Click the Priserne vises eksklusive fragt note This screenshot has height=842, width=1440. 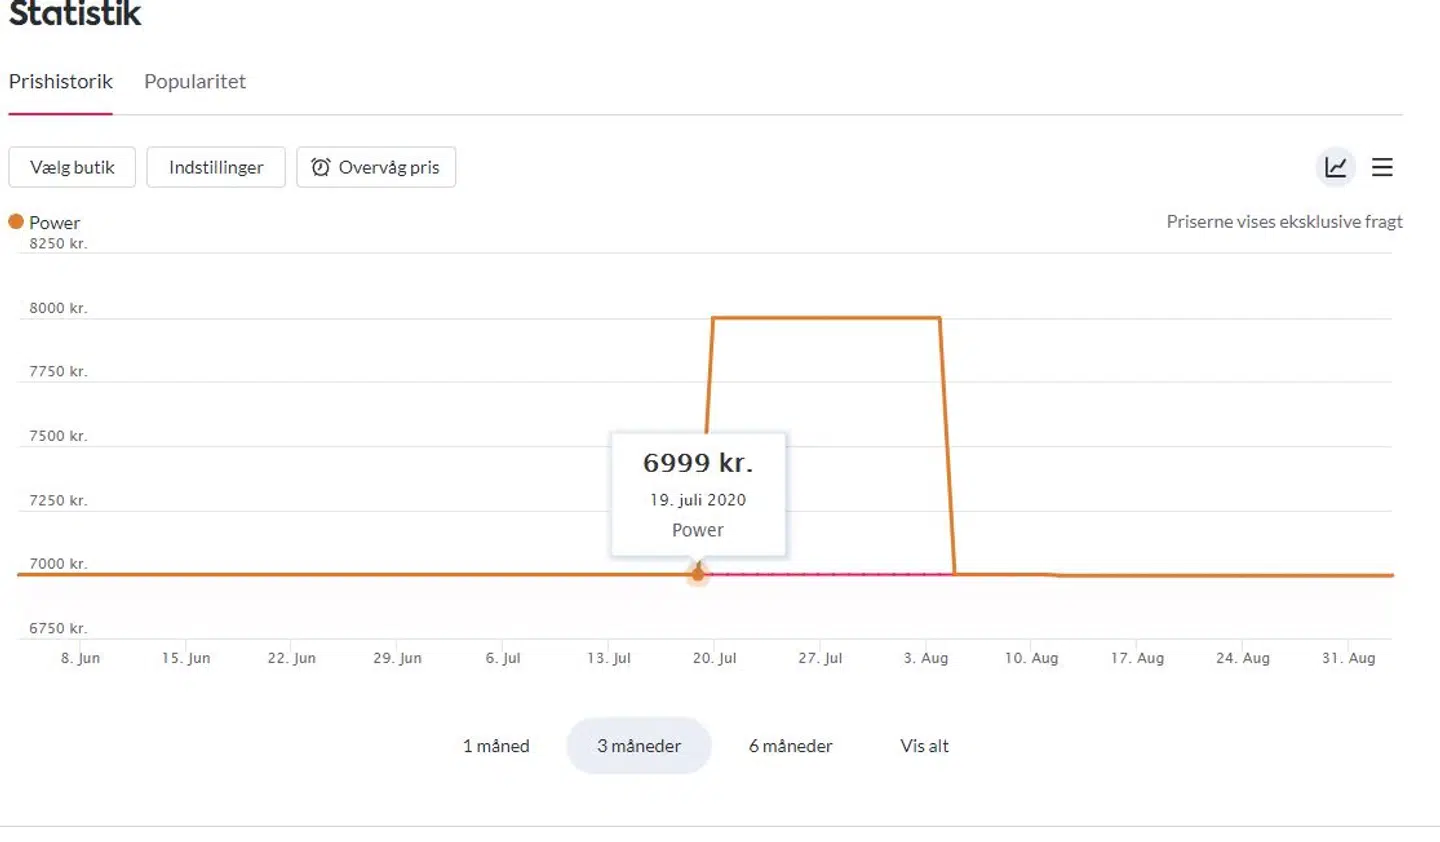[x=1284, y=222]
